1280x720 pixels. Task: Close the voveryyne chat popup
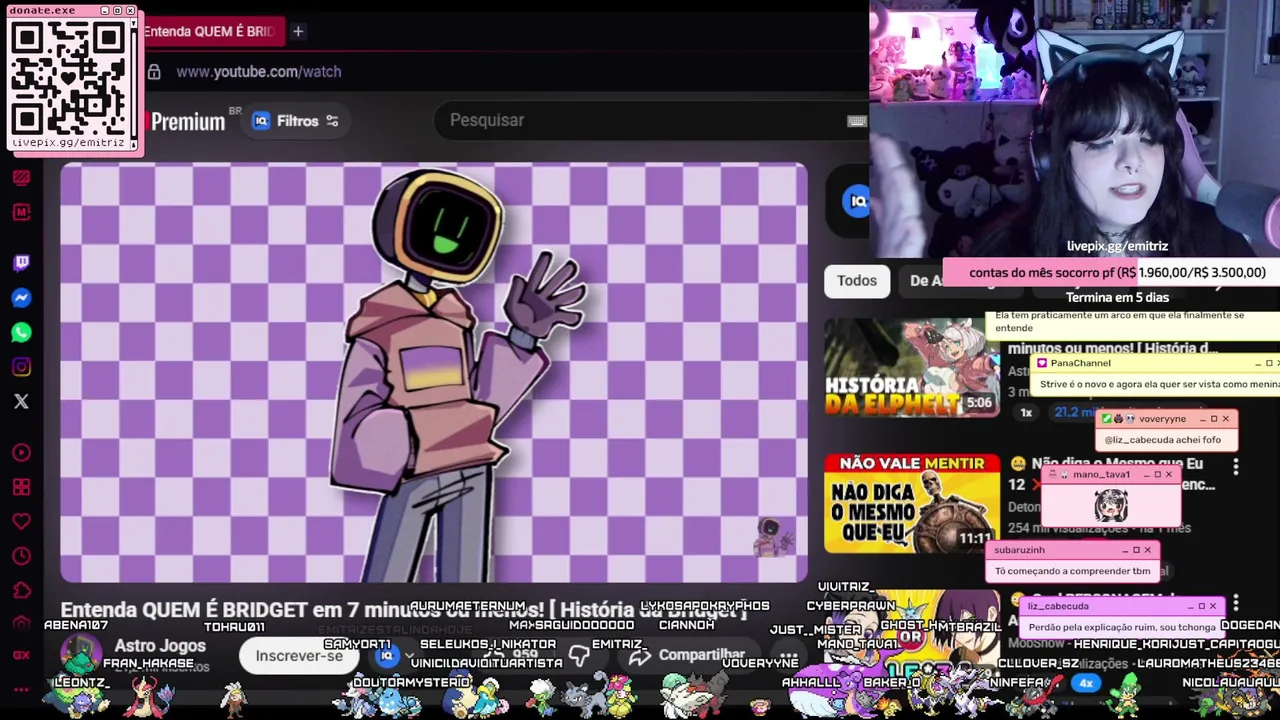click(1225, 419)
